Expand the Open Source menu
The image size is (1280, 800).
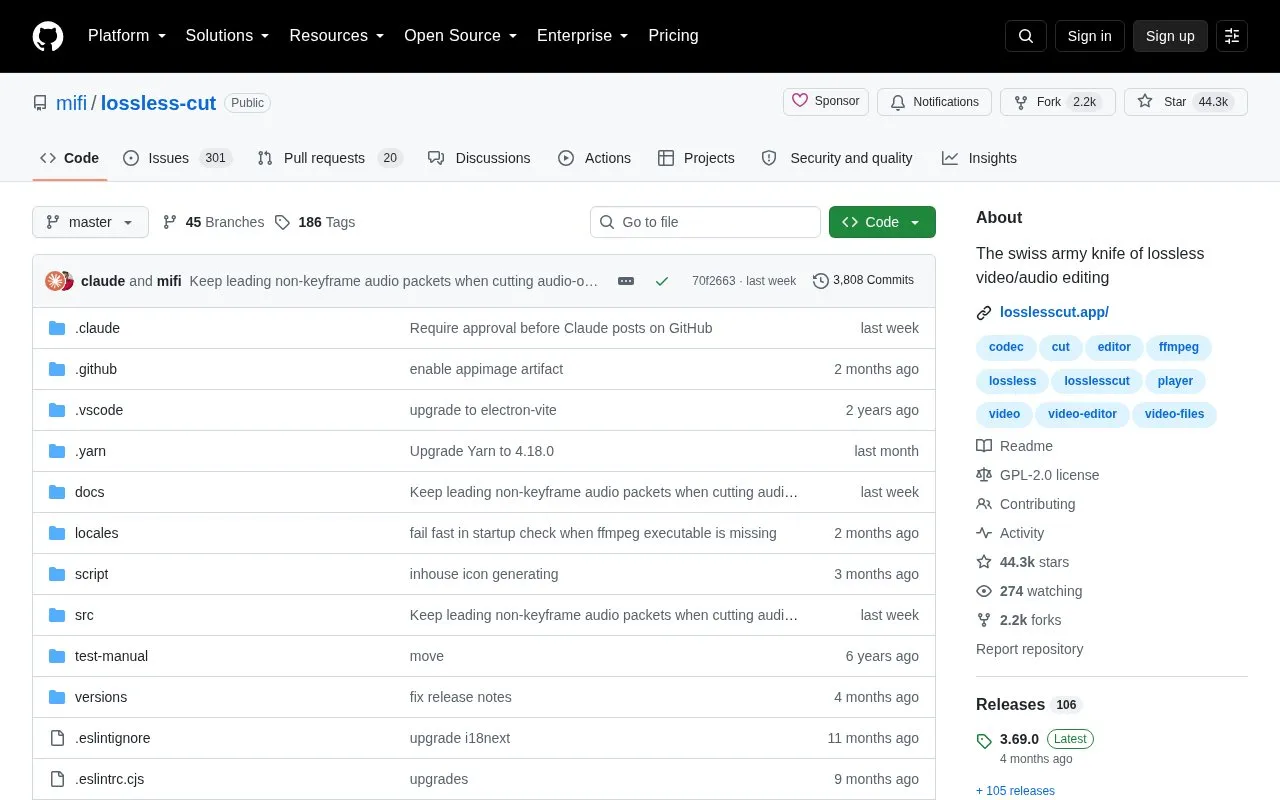461,36
